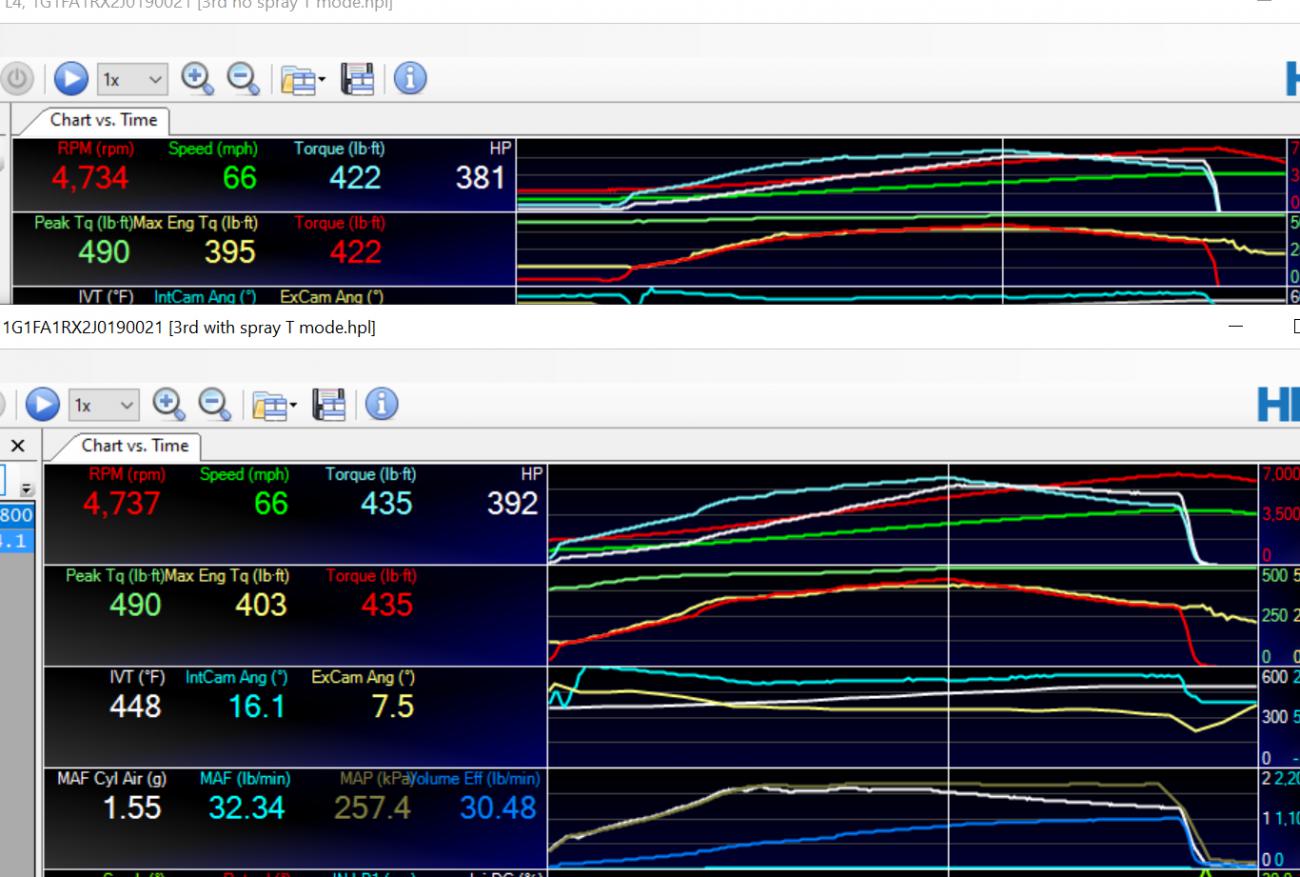Click the small dropdown arrow in the left side panel
This screenshot has width=1300, height=877.
point(27,489)
